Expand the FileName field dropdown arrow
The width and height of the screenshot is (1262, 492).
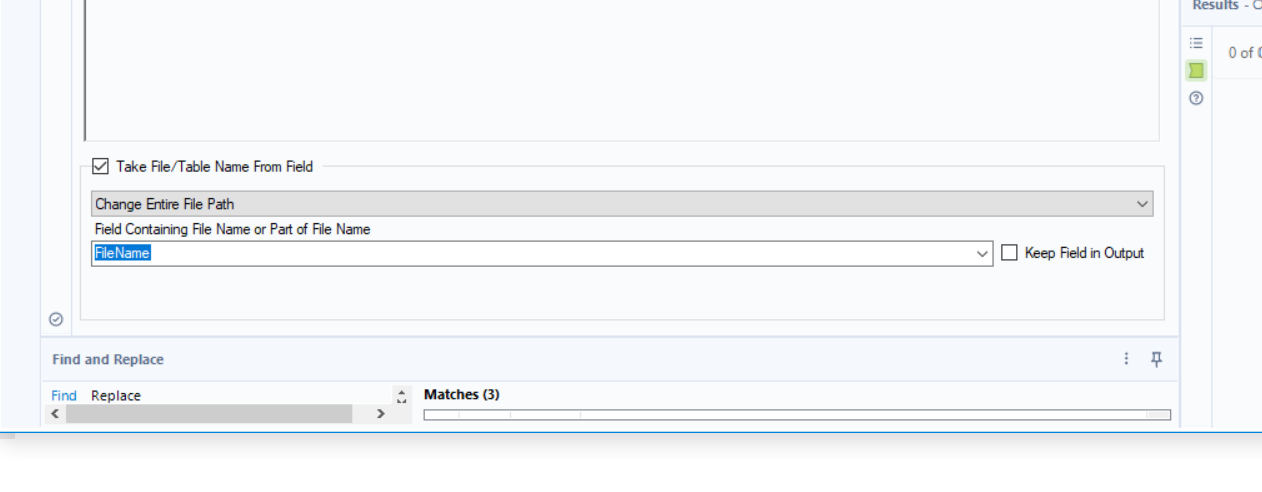coord(982,254)
